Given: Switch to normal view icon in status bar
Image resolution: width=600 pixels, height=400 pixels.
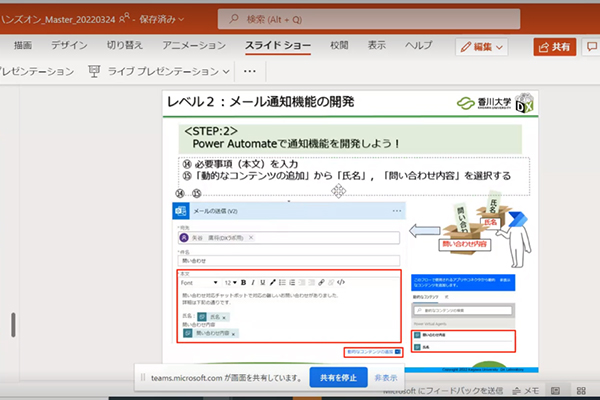Looking at the screenshot, I should tap(555, 391).
